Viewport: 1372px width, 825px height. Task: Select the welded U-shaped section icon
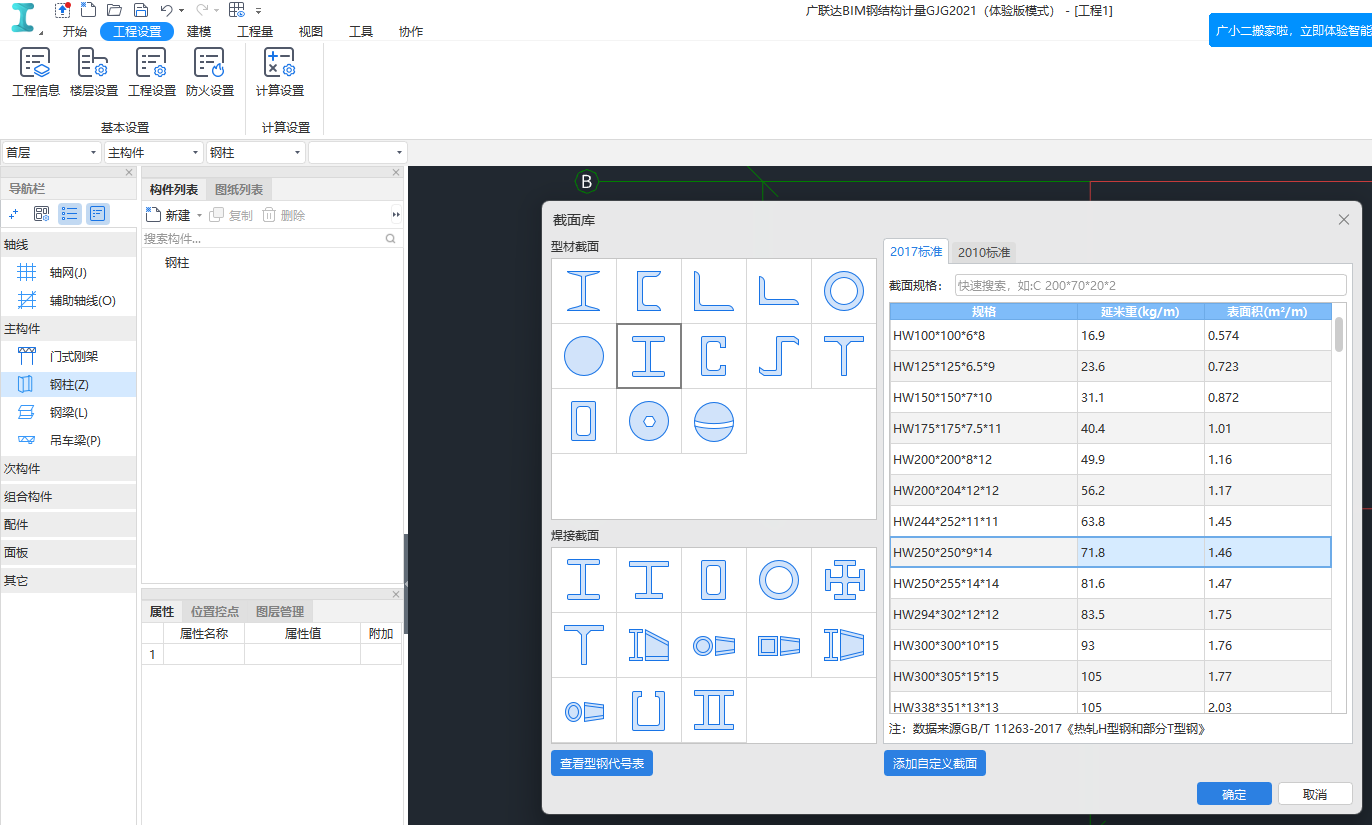point(649,710)
